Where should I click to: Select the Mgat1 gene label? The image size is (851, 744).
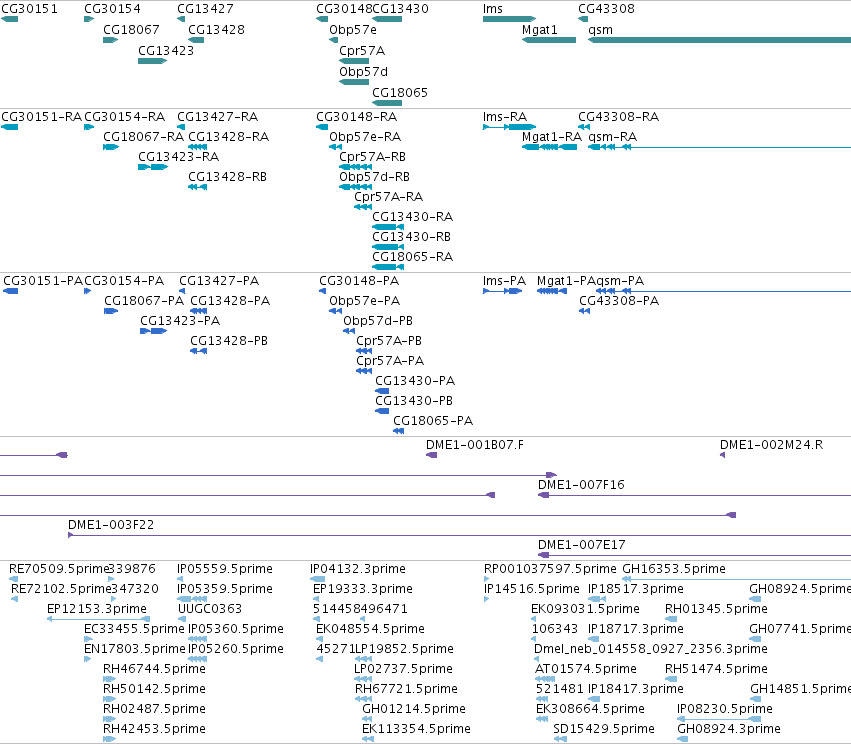pyautogui.click(x=539, y=29)
